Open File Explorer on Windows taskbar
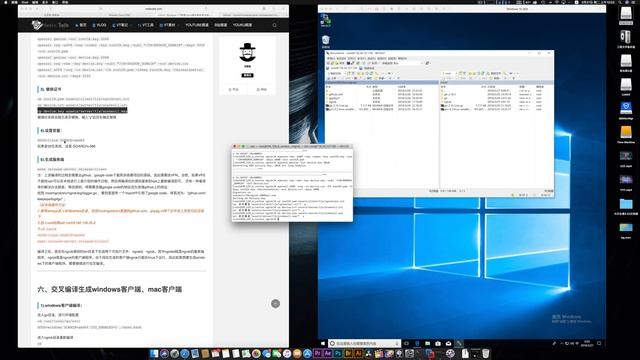 click(x=427, y=344)
